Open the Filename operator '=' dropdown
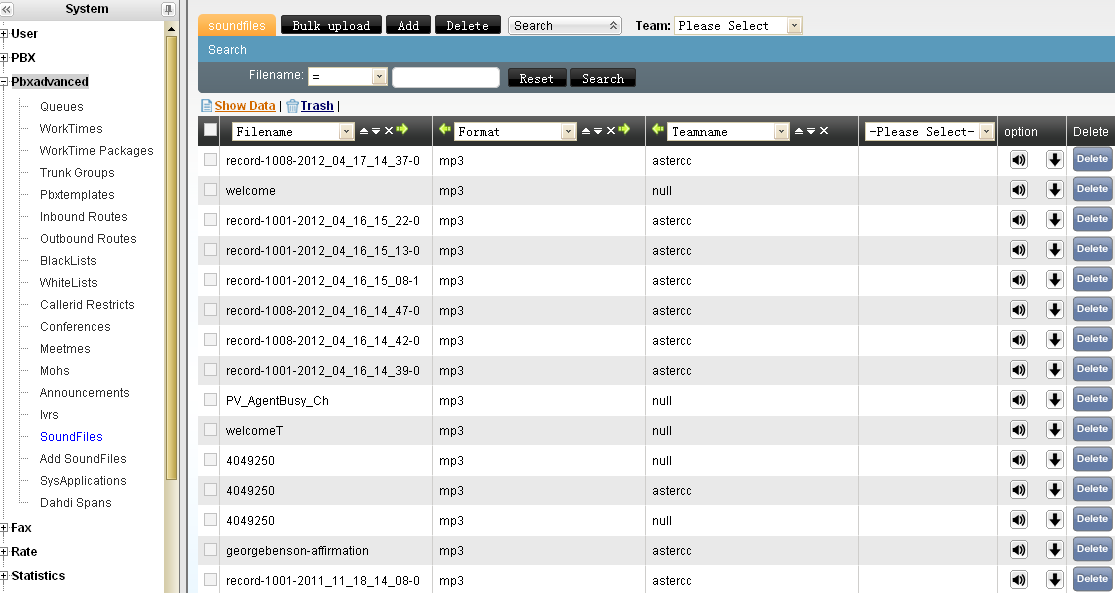The height and width of the screenshot is (593, 1115). click(x=347, y=77)
